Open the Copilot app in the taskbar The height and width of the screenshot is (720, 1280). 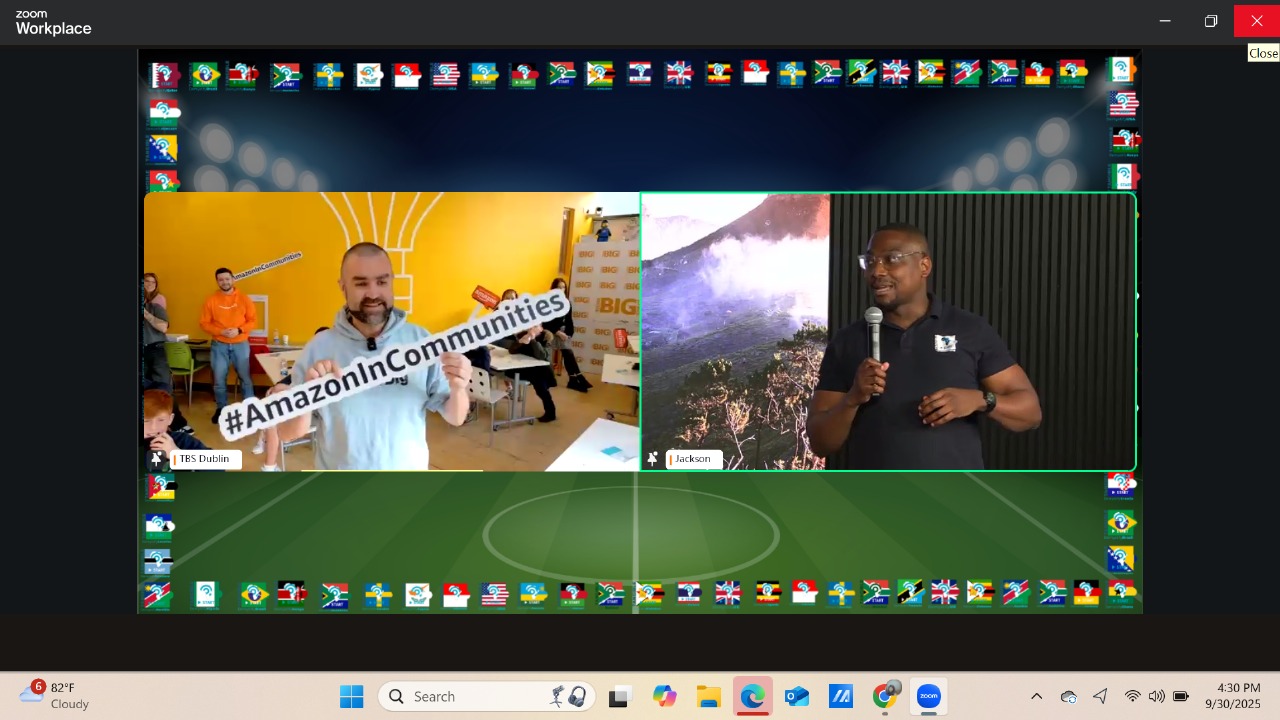[665, 697]
